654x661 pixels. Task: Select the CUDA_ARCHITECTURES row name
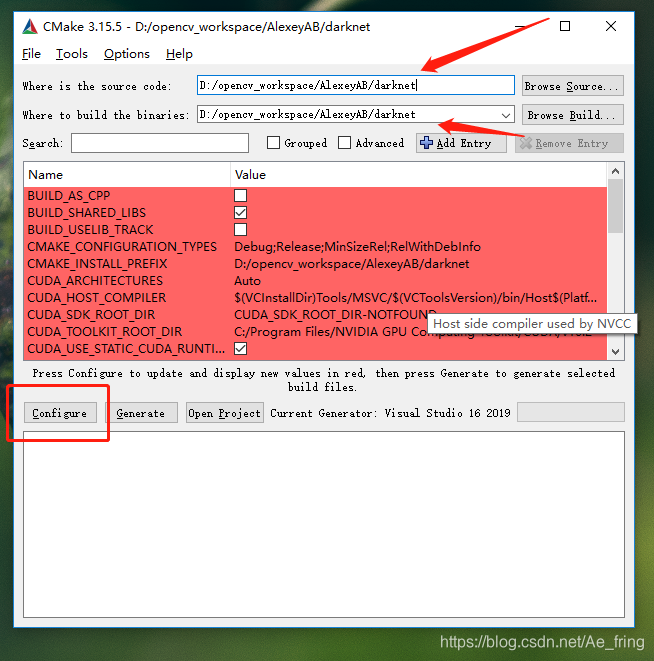[95, 281]
